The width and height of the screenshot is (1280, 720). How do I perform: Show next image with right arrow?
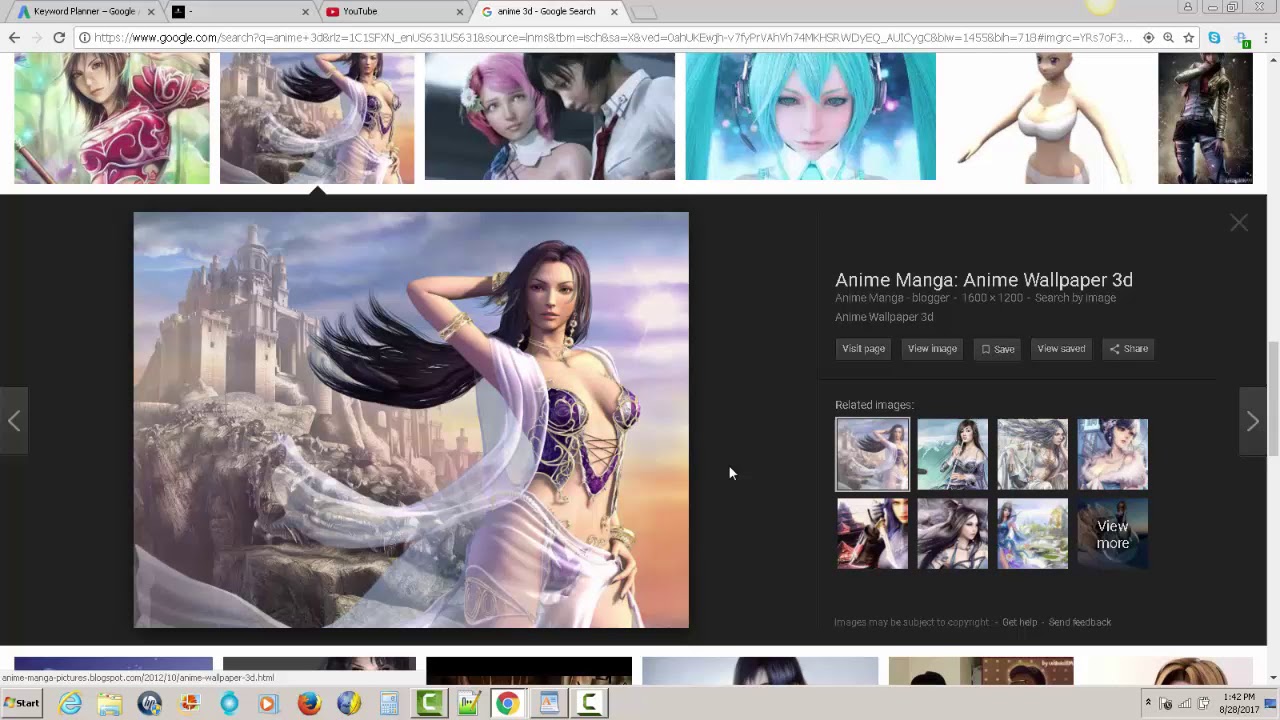[x=1252, y=421]
